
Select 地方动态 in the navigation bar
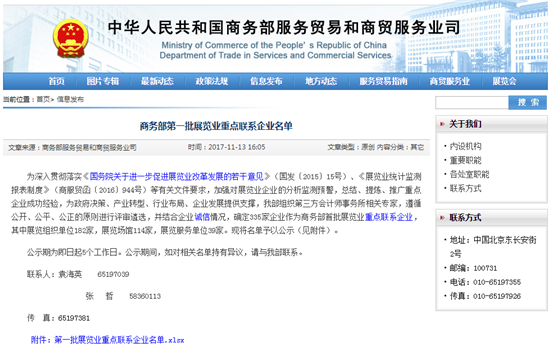[x=321, y=81]
